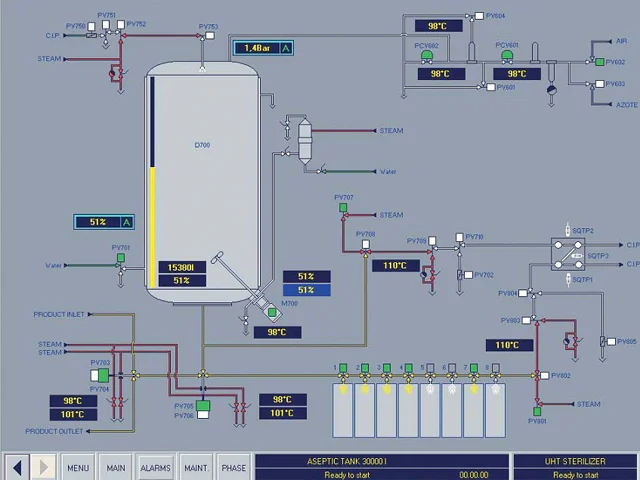Toggle filler valve number 1
Image resolution: width=640 pixels, height=480 pixels.
click(343, 368)
